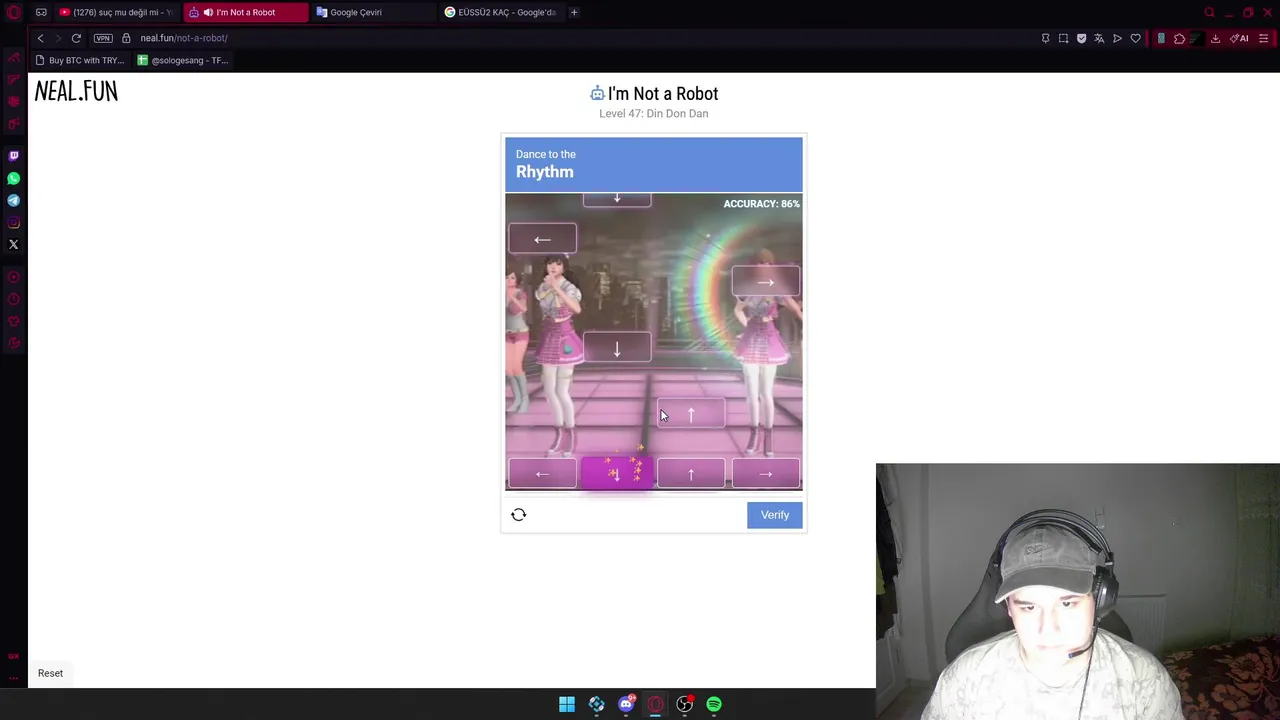Click the translate page icon
The height and width of the screenshot is (720, 1280).
pos(1099,38)
